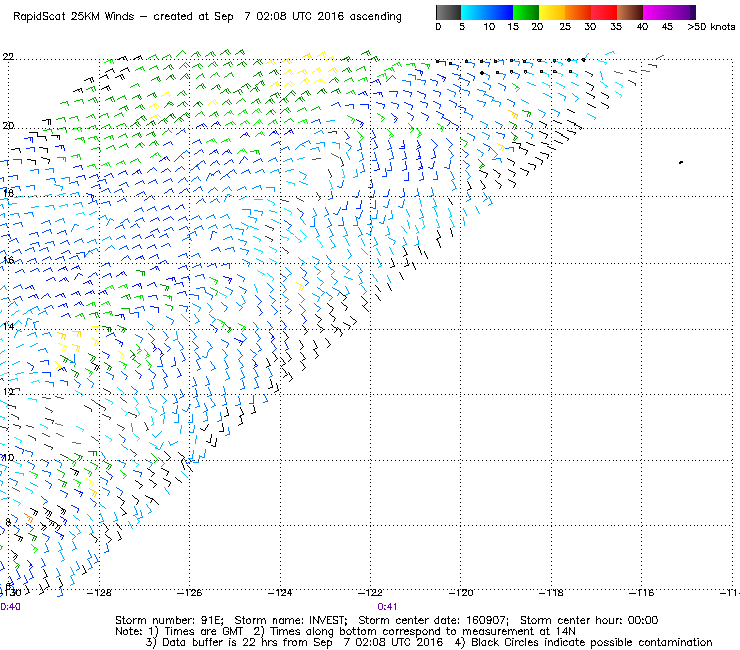Click the longitude label '-128'
This screenshot has width=740, height=650.
coord(99,592)
